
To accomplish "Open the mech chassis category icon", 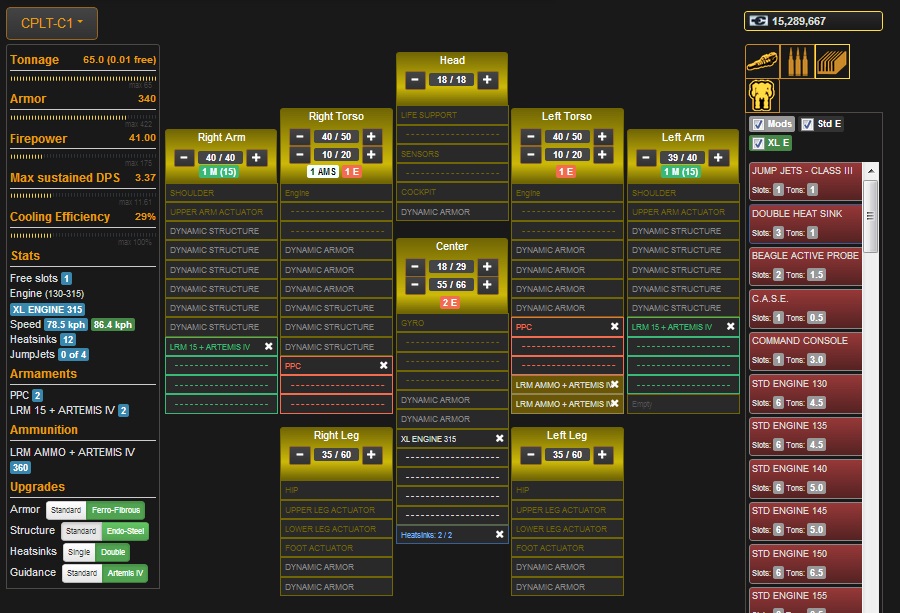I will (x=763, y=96).
